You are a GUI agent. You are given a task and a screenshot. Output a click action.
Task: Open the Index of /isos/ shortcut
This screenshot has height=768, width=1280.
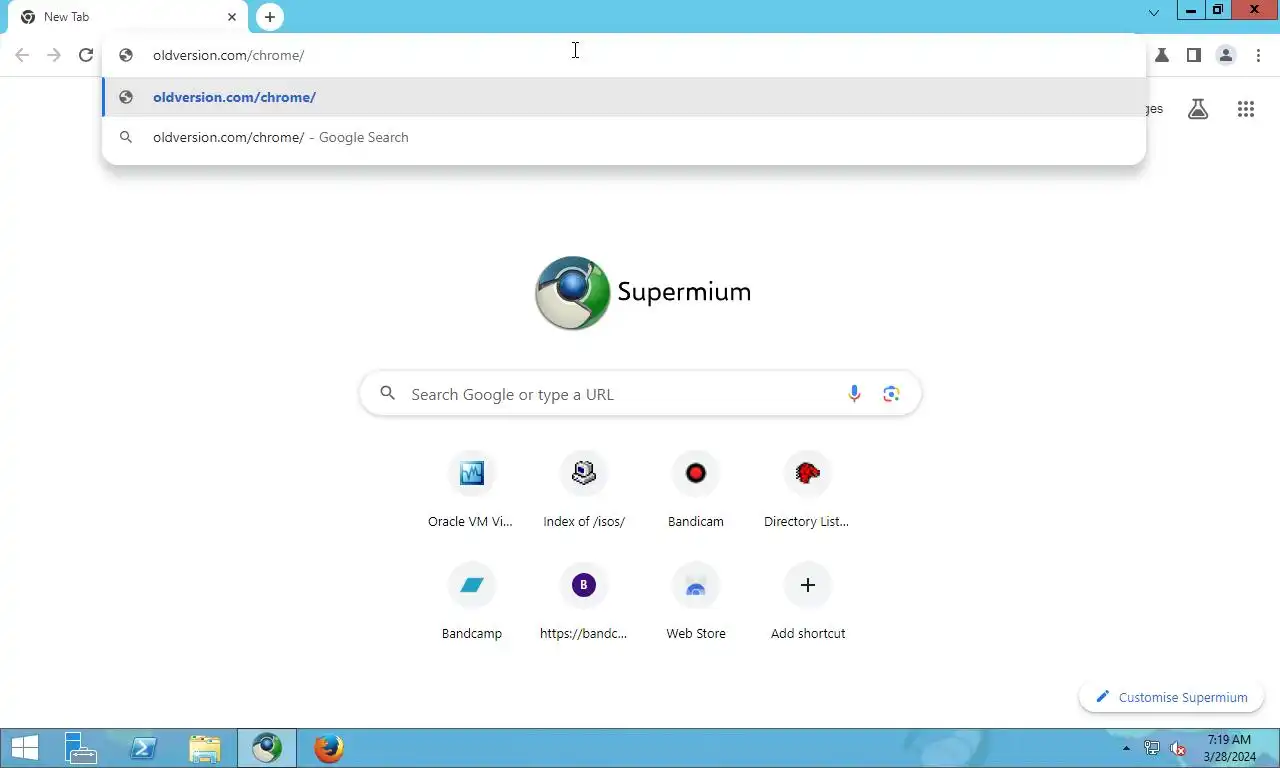[584, 489]
